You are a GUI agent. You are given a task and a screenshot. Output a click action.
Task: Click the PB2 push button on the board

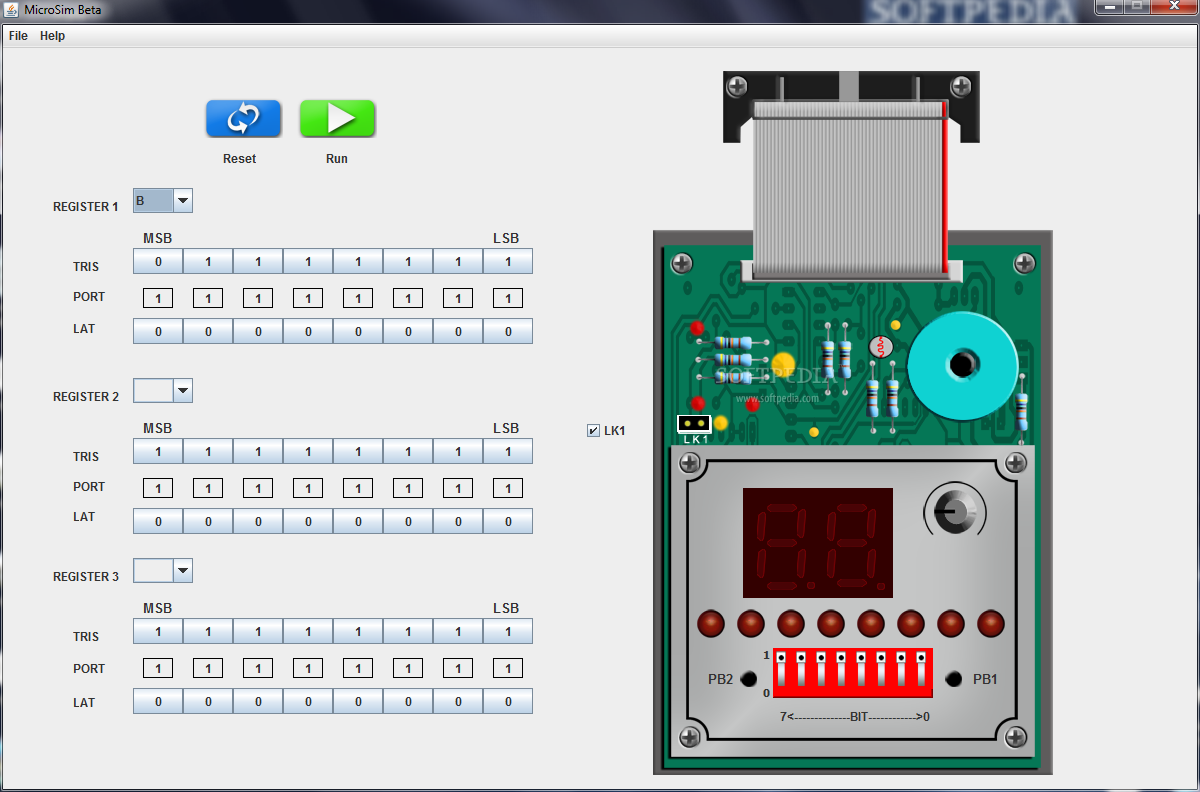pyautogui.click(x=748, y=679)
